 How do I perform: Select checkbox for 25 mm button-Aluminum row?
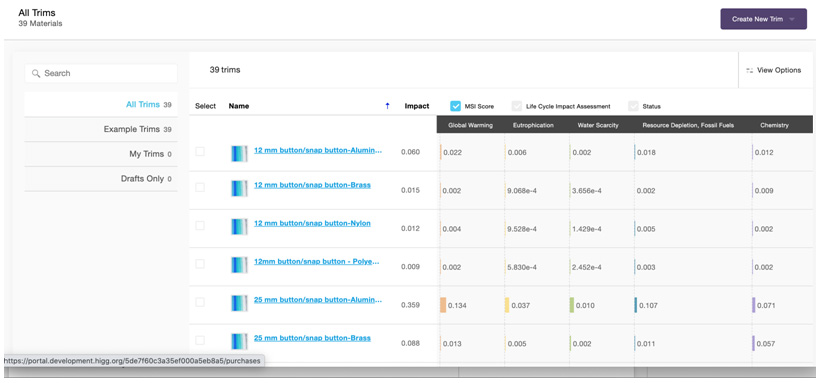[200, 302]
